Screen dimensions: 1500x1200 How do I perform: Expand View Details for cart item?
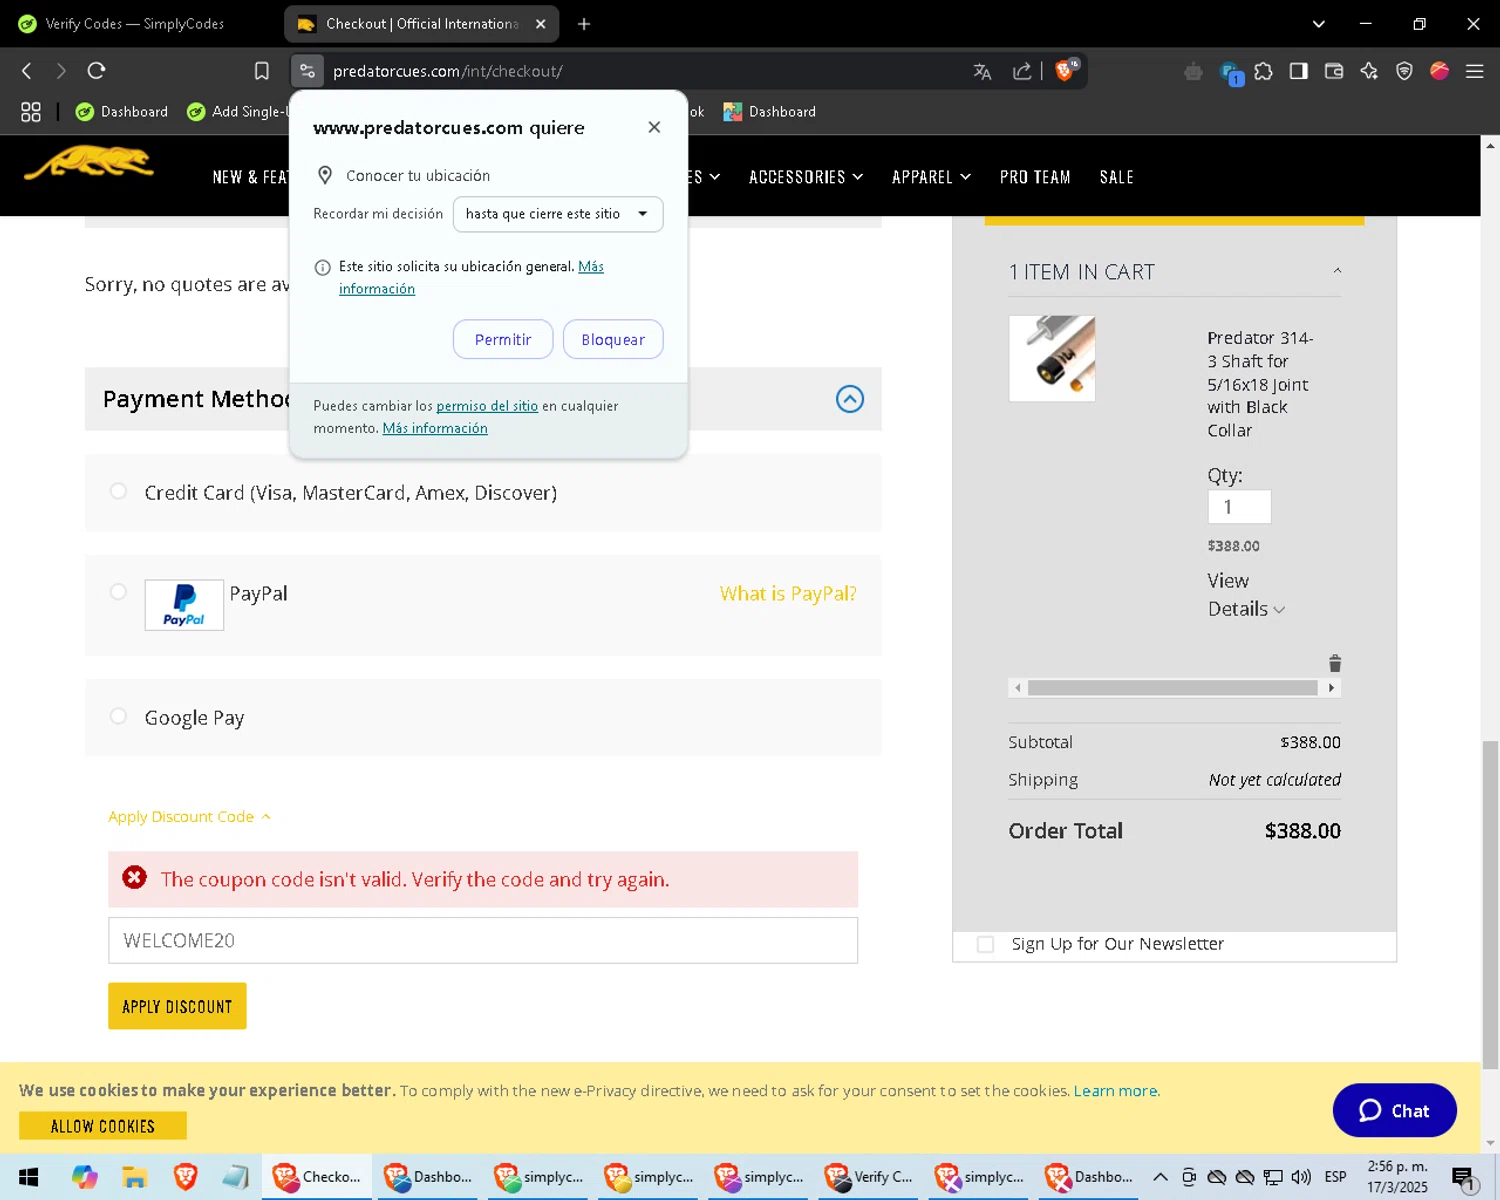point(1245,595)
